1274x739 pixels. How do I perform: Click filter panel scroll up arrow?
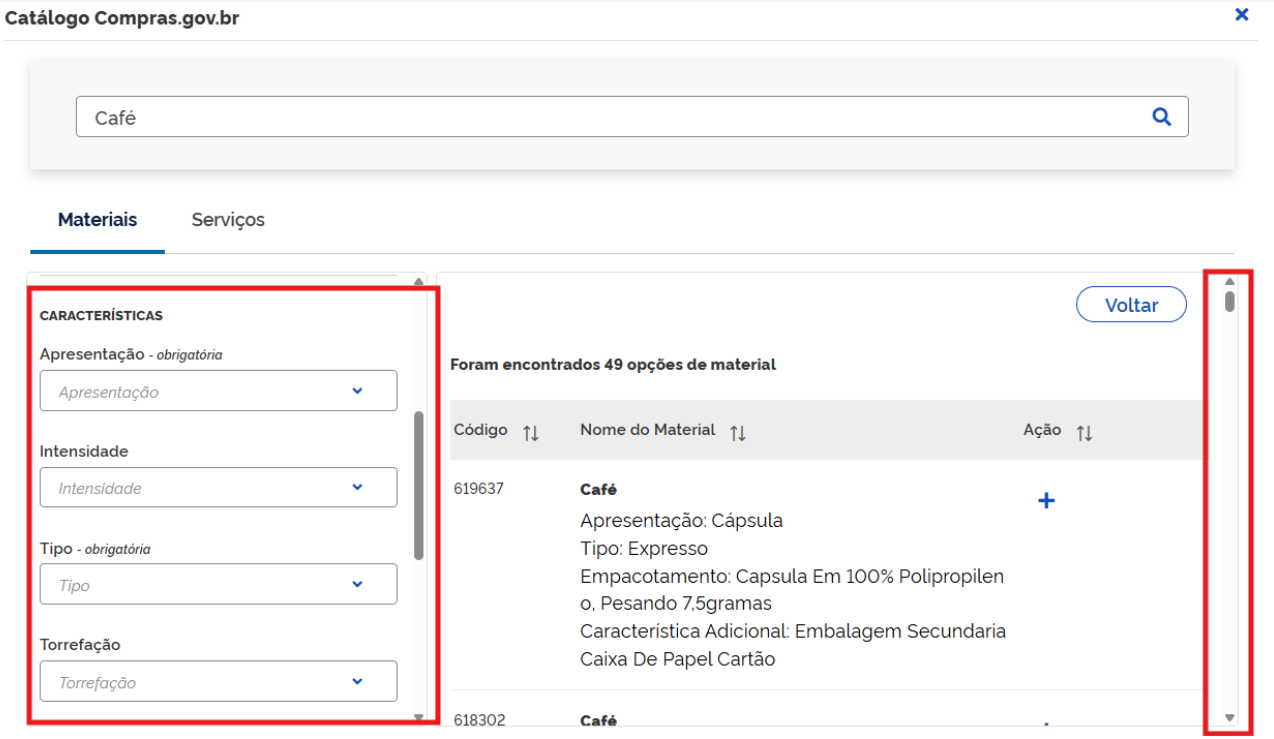[x=418, y=282]
